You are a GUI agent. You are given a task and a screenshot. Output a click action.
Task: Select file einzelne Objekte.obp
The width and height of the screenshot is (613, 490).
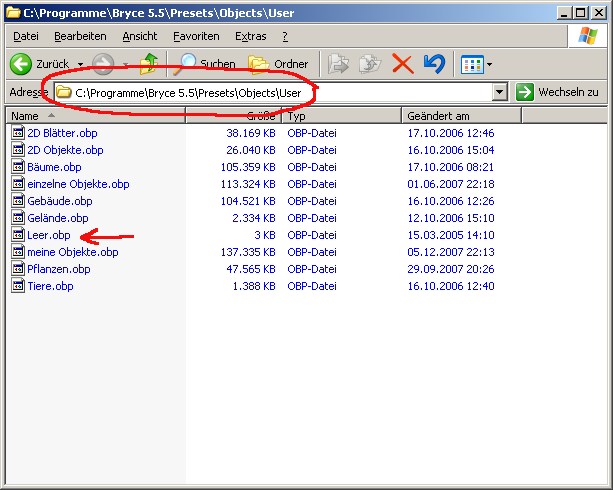click(78, 184)
